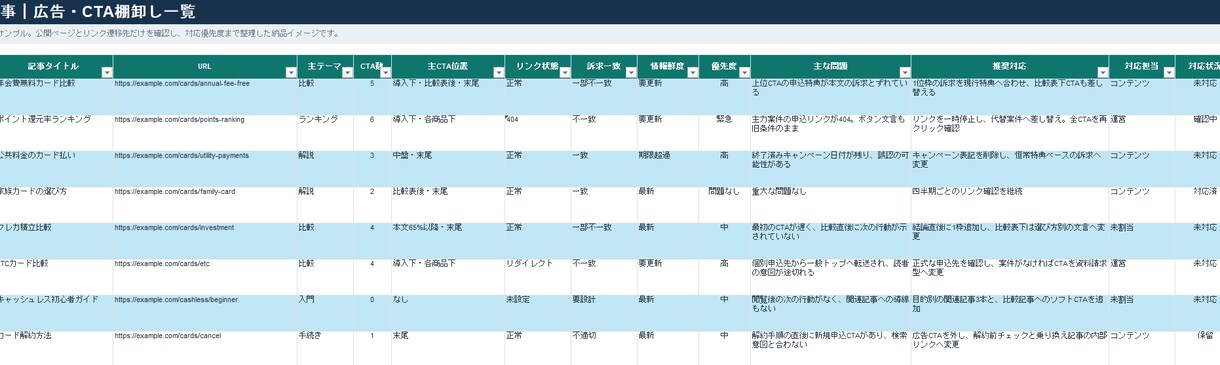Select the 未割当 cell in クレカ積立比較 row
This screenshot has height=365, width=1220.
click(1142, 241)
